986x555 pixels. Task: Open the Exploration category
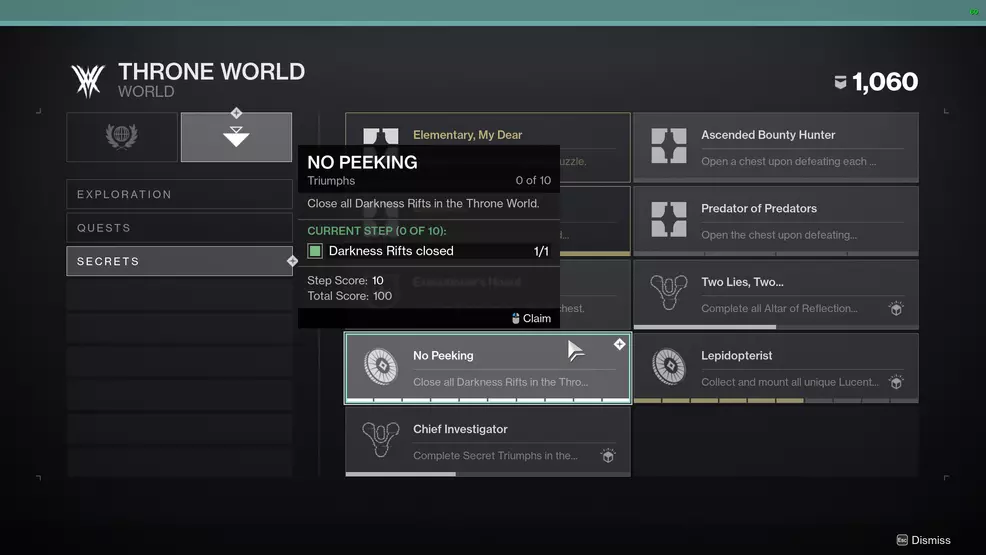point(179,194)
